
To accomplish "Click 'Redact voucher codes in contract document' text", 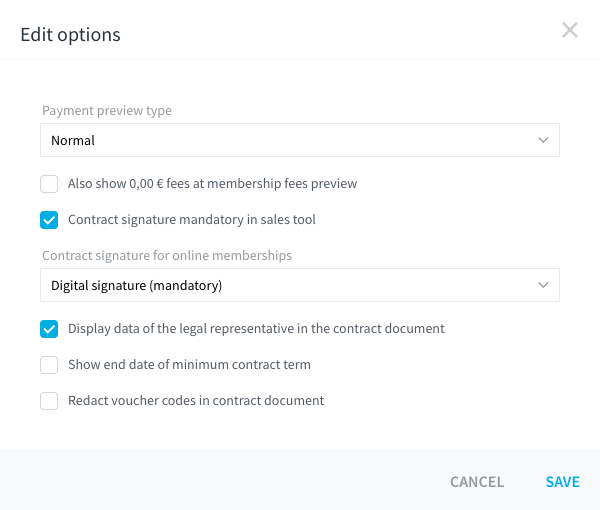I will tap(196, 401).
